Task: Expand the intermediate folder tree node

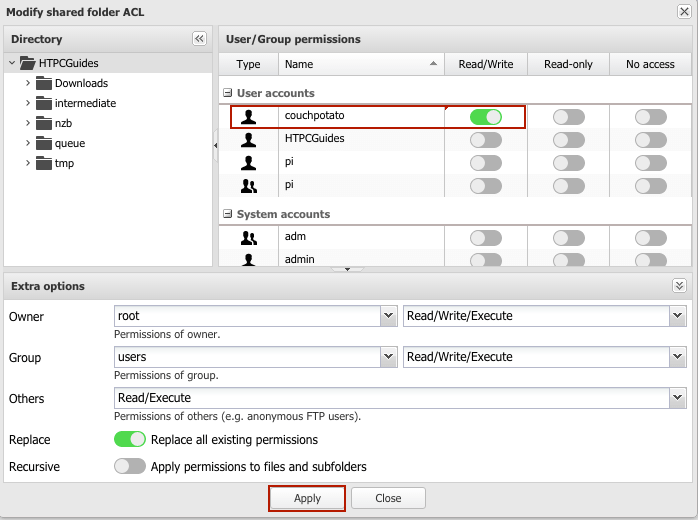Action: 28,103
